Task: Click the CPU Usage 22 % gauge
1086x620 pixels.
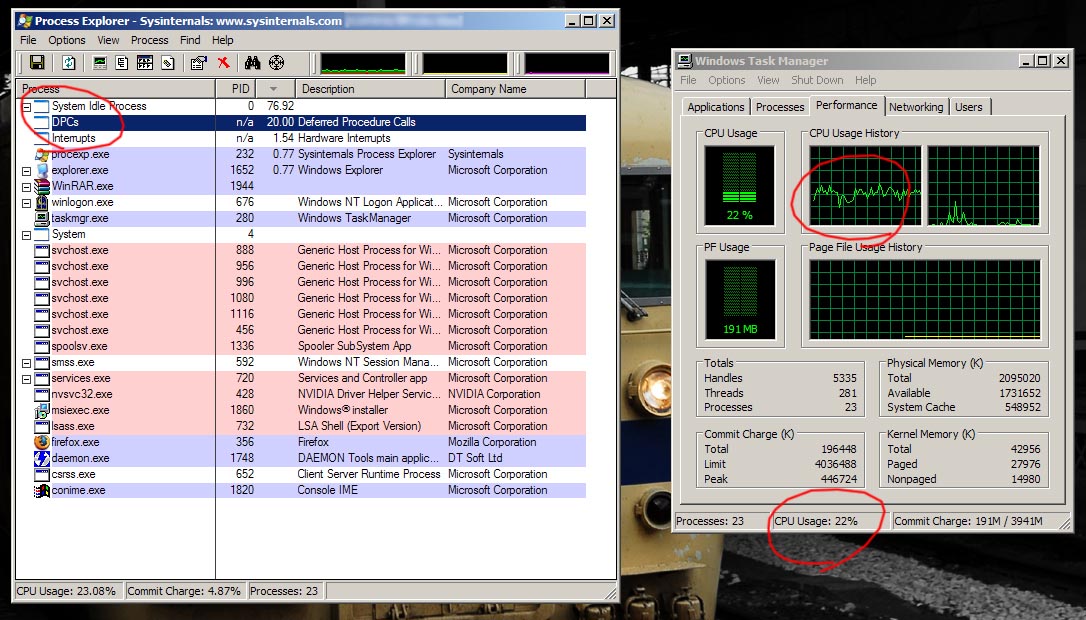Action: pyautogui.click(x=740, y=186)
